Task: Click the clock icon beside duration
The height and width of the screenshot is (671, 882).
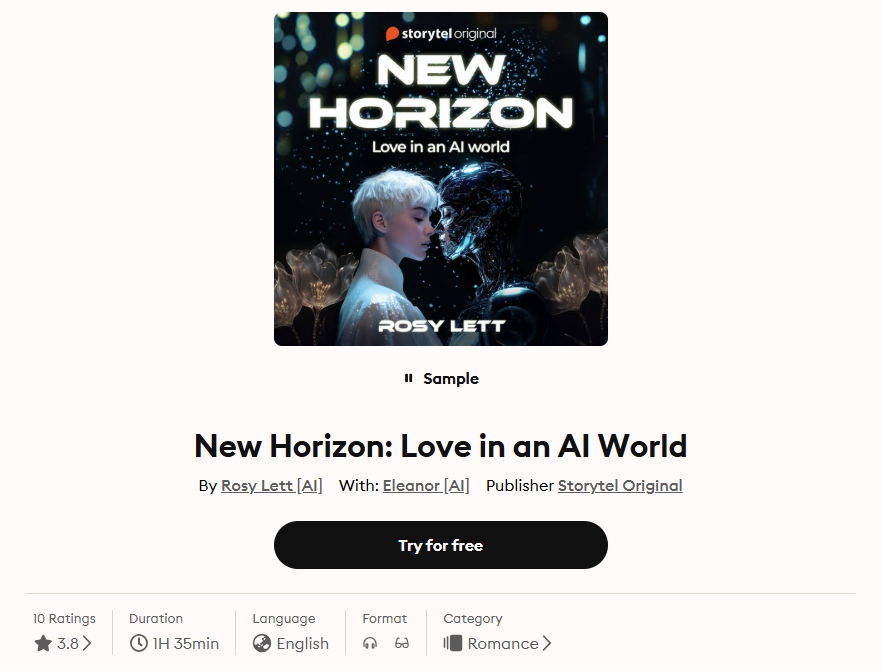Action: (x=138, y=643)
